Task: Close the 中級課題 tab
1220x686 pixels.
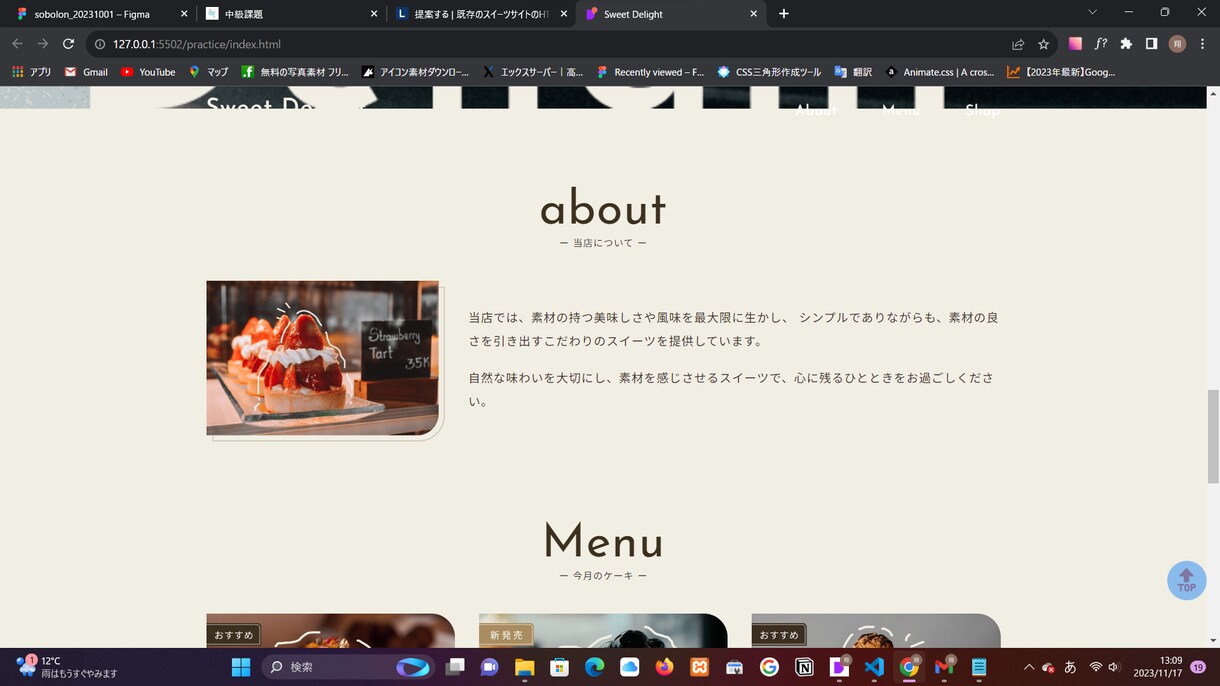Action: 374,14
